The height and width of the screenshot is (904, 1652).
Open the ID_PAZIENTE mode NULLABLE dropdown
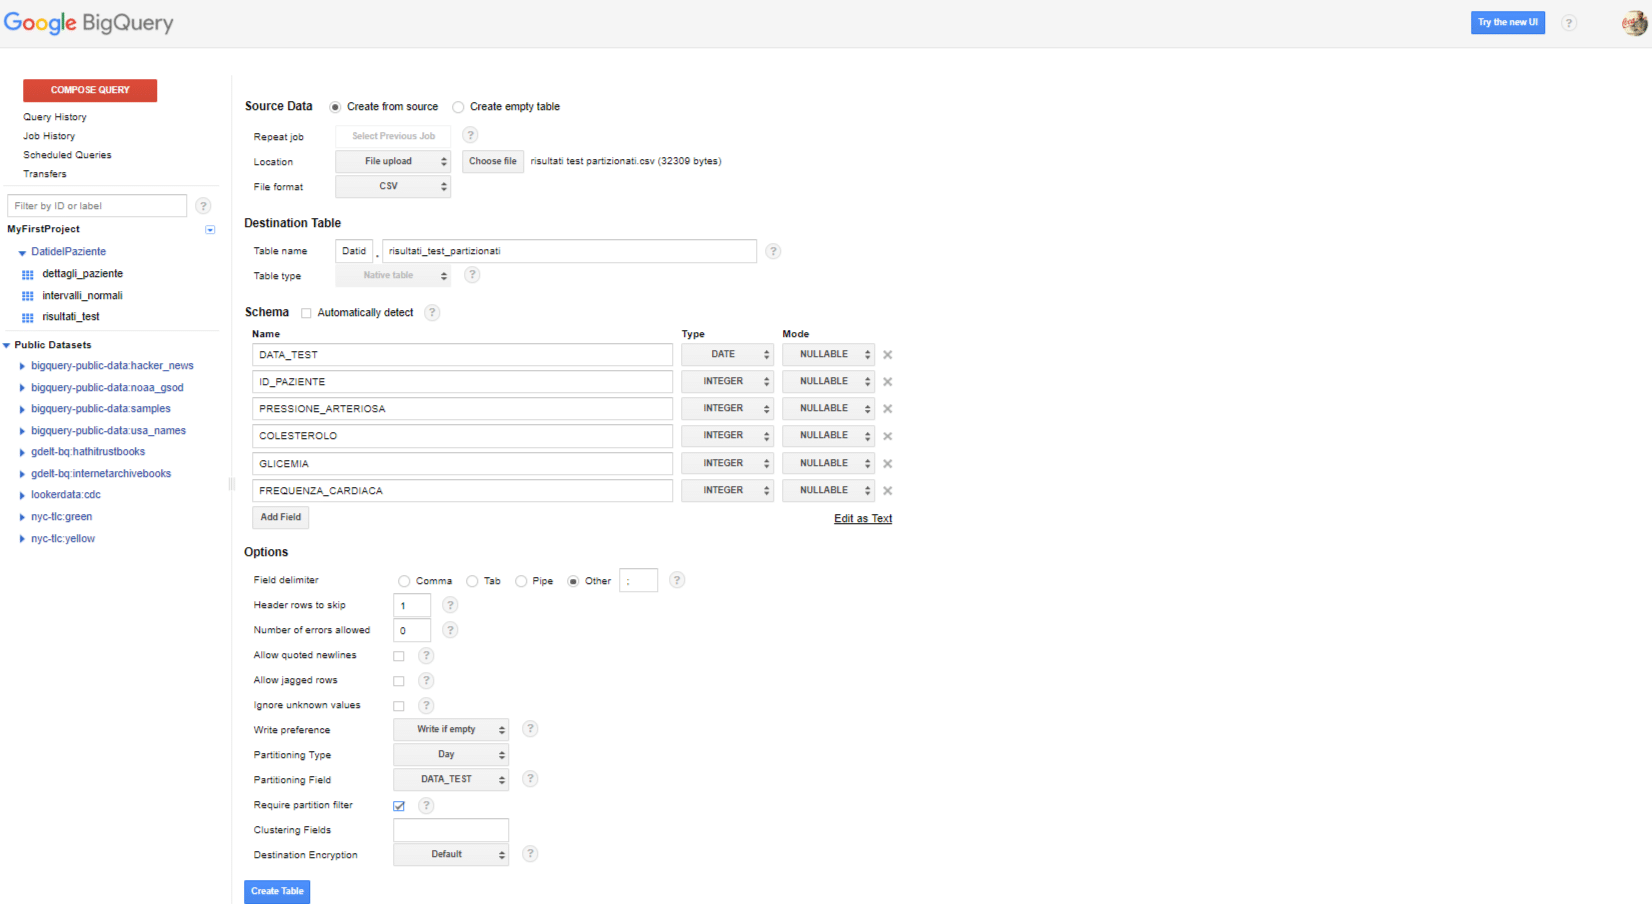[x=828, y=381]
